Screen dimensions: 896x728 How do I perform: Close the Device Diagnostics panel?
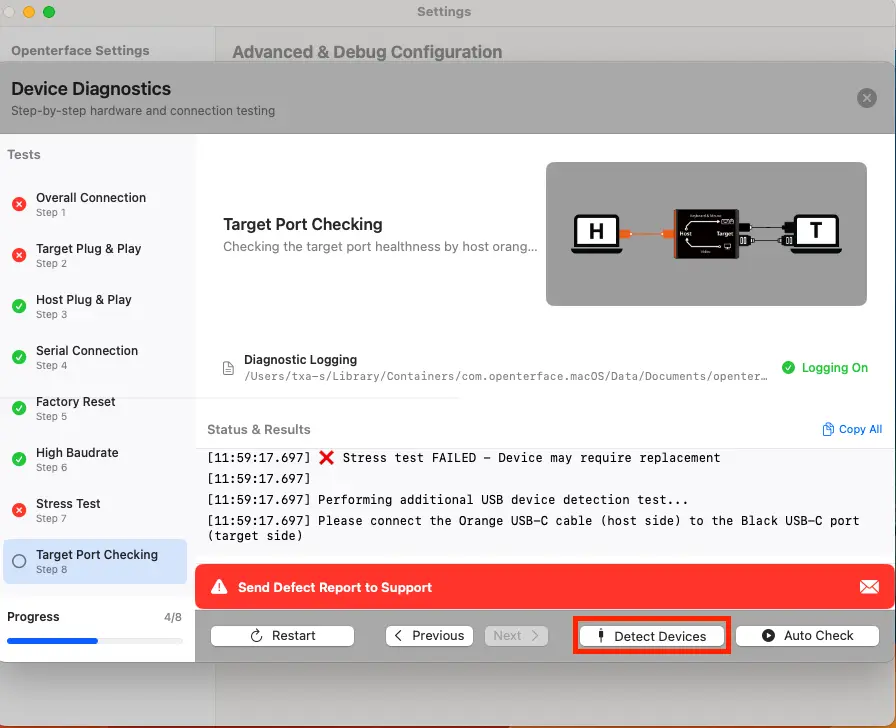pos(866,98)
